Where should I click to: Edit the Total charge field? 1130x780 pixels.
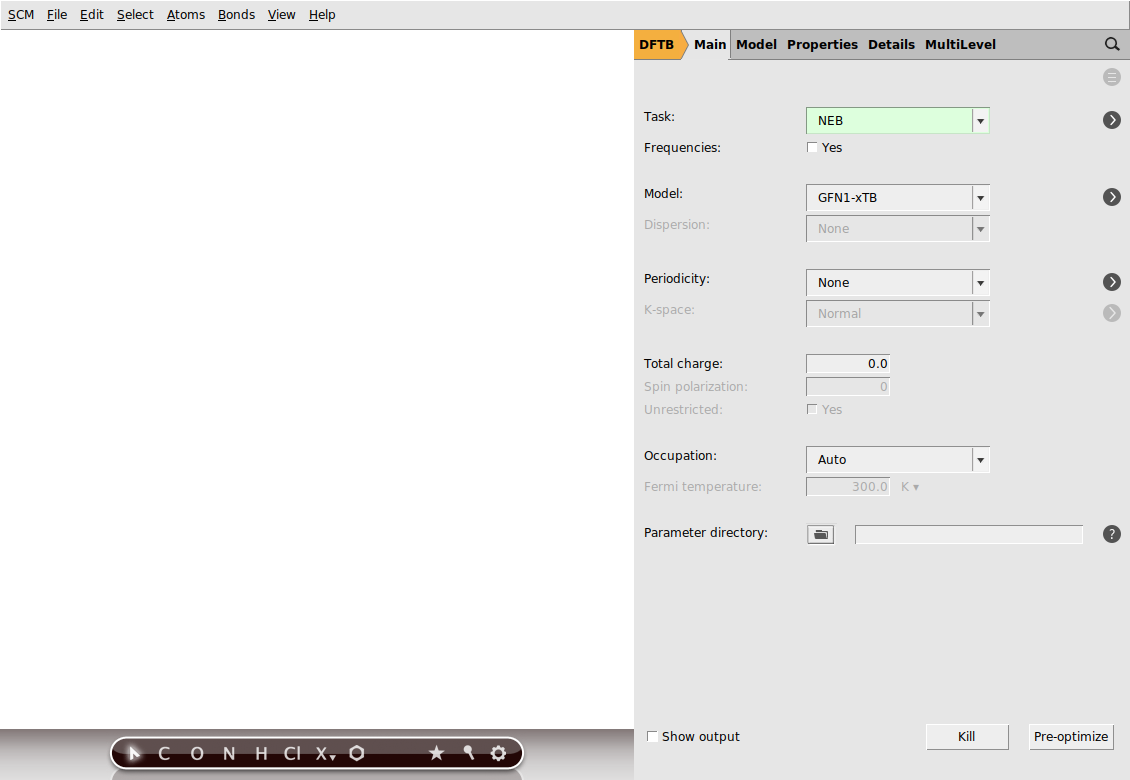(847, 363)
